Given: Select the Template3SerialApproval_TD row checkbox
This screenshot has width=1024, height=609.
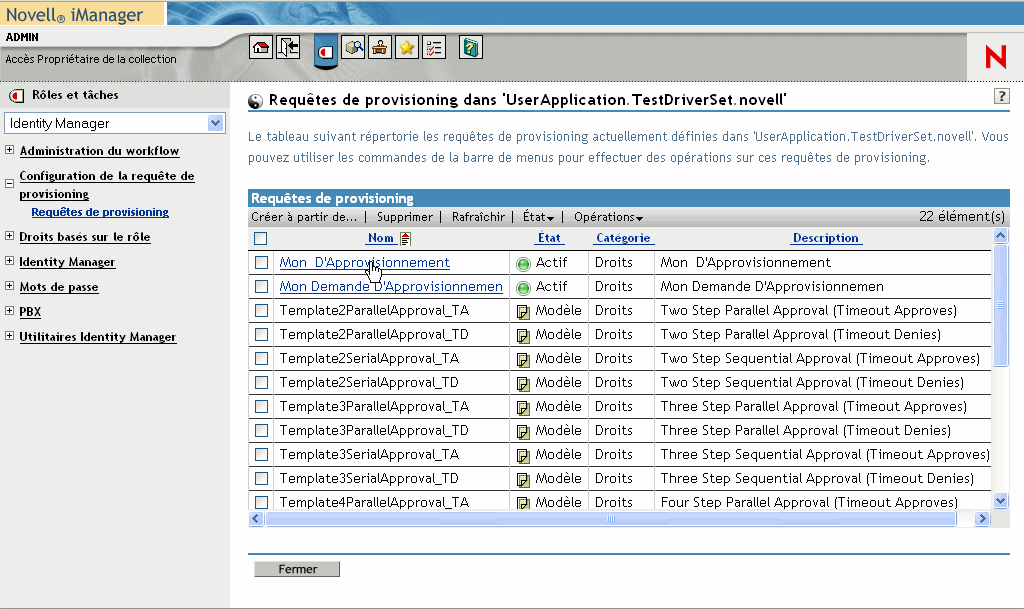Looking at the screenshot, I should tap(261, 479).
